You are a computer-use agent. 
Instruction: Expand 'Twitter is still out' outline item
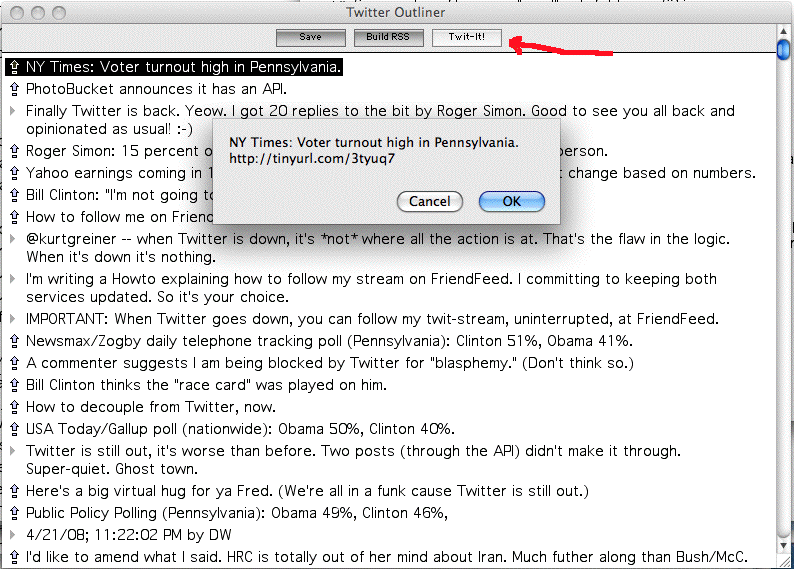13,451
